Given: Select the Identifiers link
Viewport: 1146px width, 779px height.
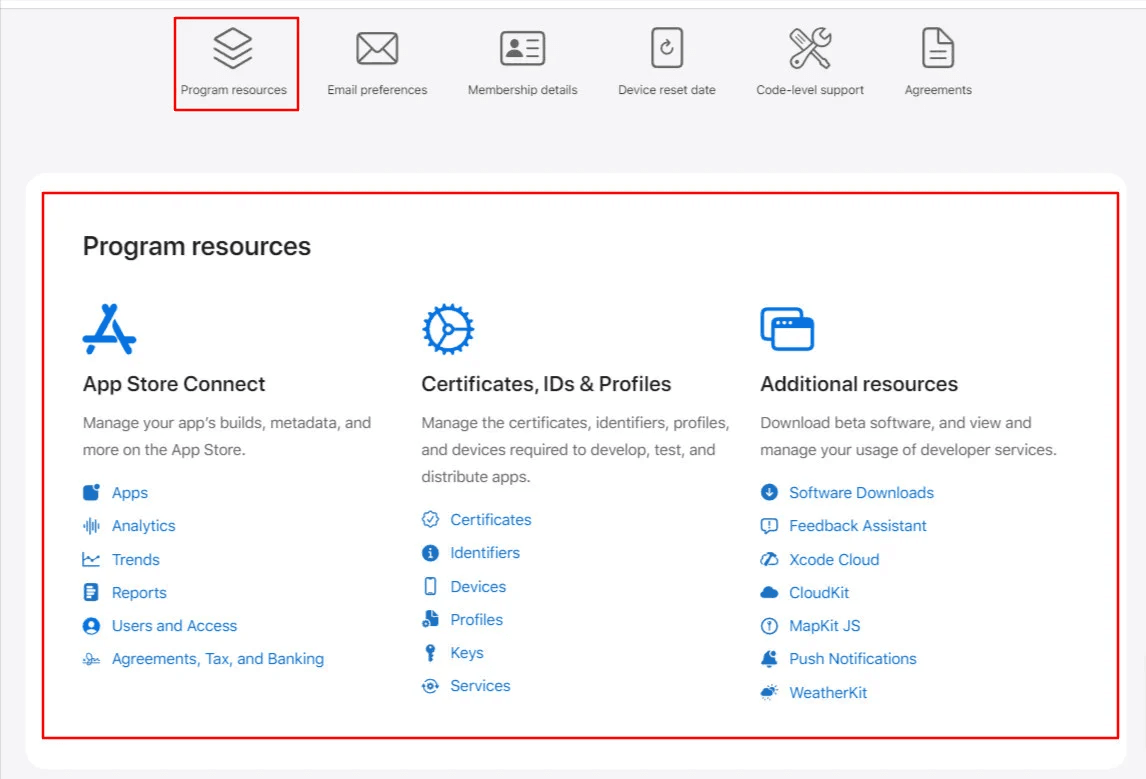Looking at the screenshot, I should pyautogui.click(x=485, y=553).
